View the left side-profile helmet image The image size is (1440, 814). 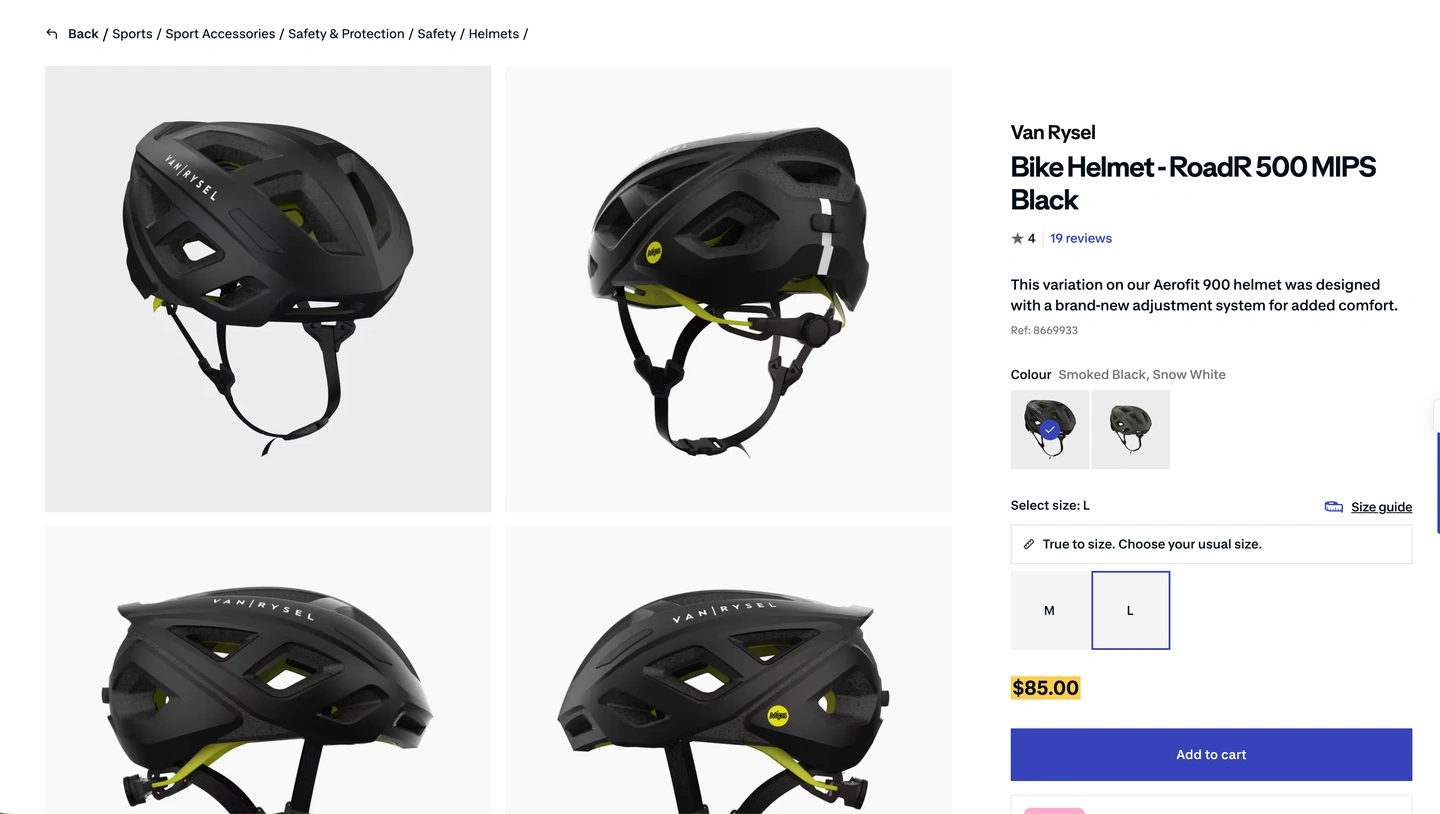(x=268, y=670)
